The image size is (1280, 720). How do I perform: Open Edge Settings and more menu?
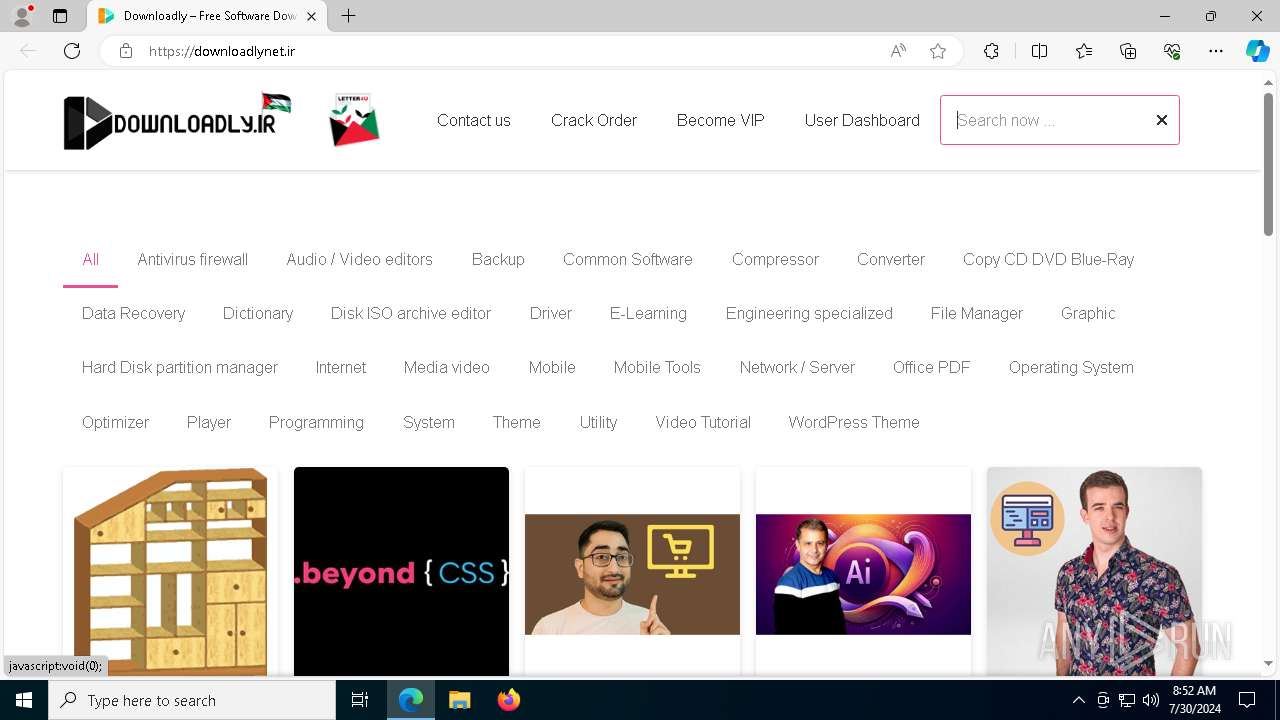(x=1216, y=51)
